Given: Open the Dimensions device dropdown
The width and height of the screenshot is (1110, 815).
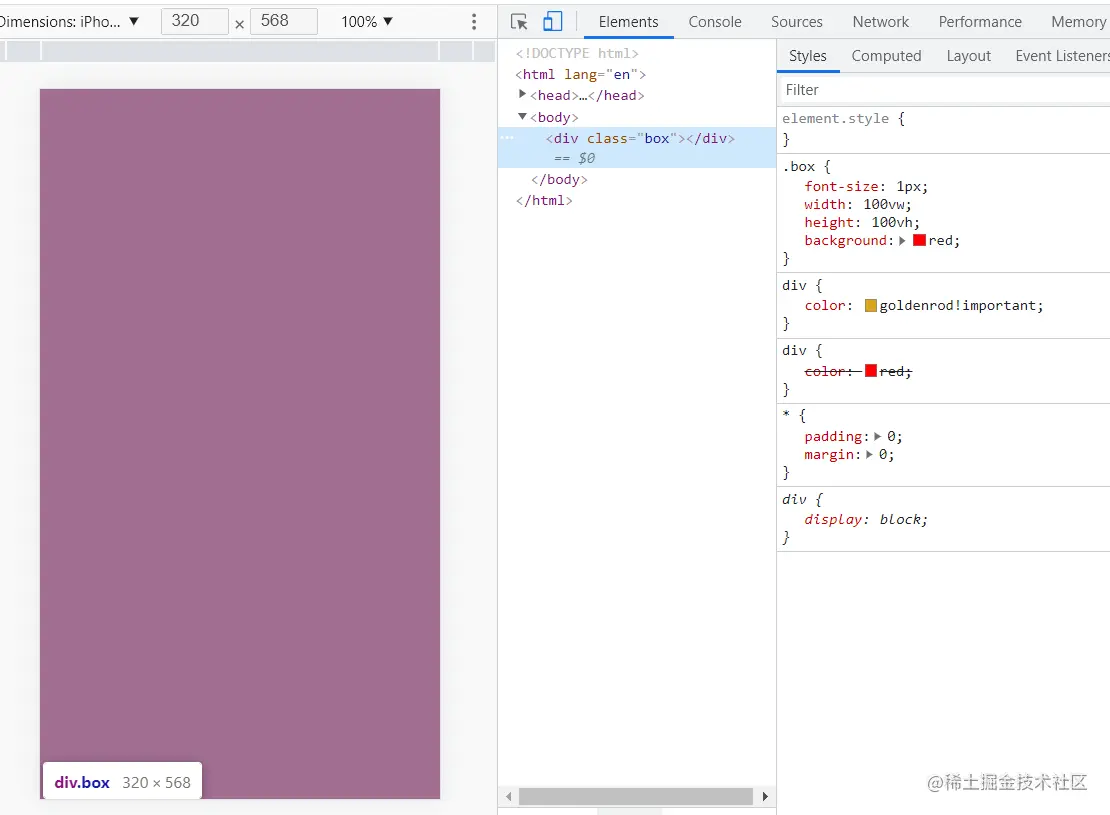Looking at the screenshot, I should (69, 21).
